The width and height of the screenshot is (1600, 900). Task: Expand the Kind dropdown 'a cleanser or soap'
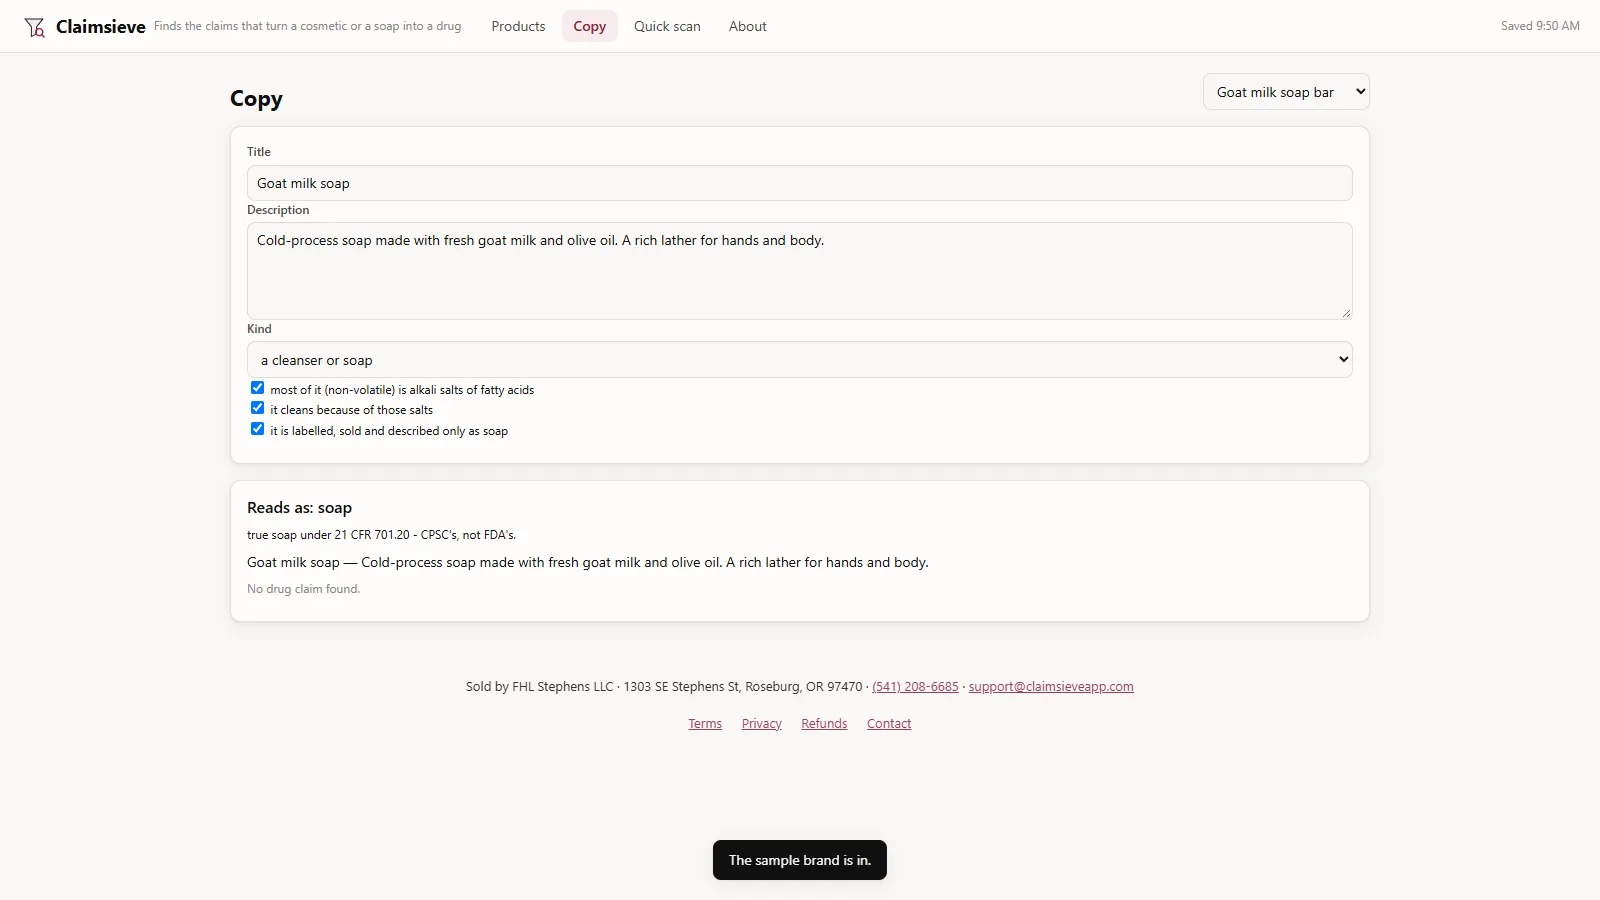800,360
